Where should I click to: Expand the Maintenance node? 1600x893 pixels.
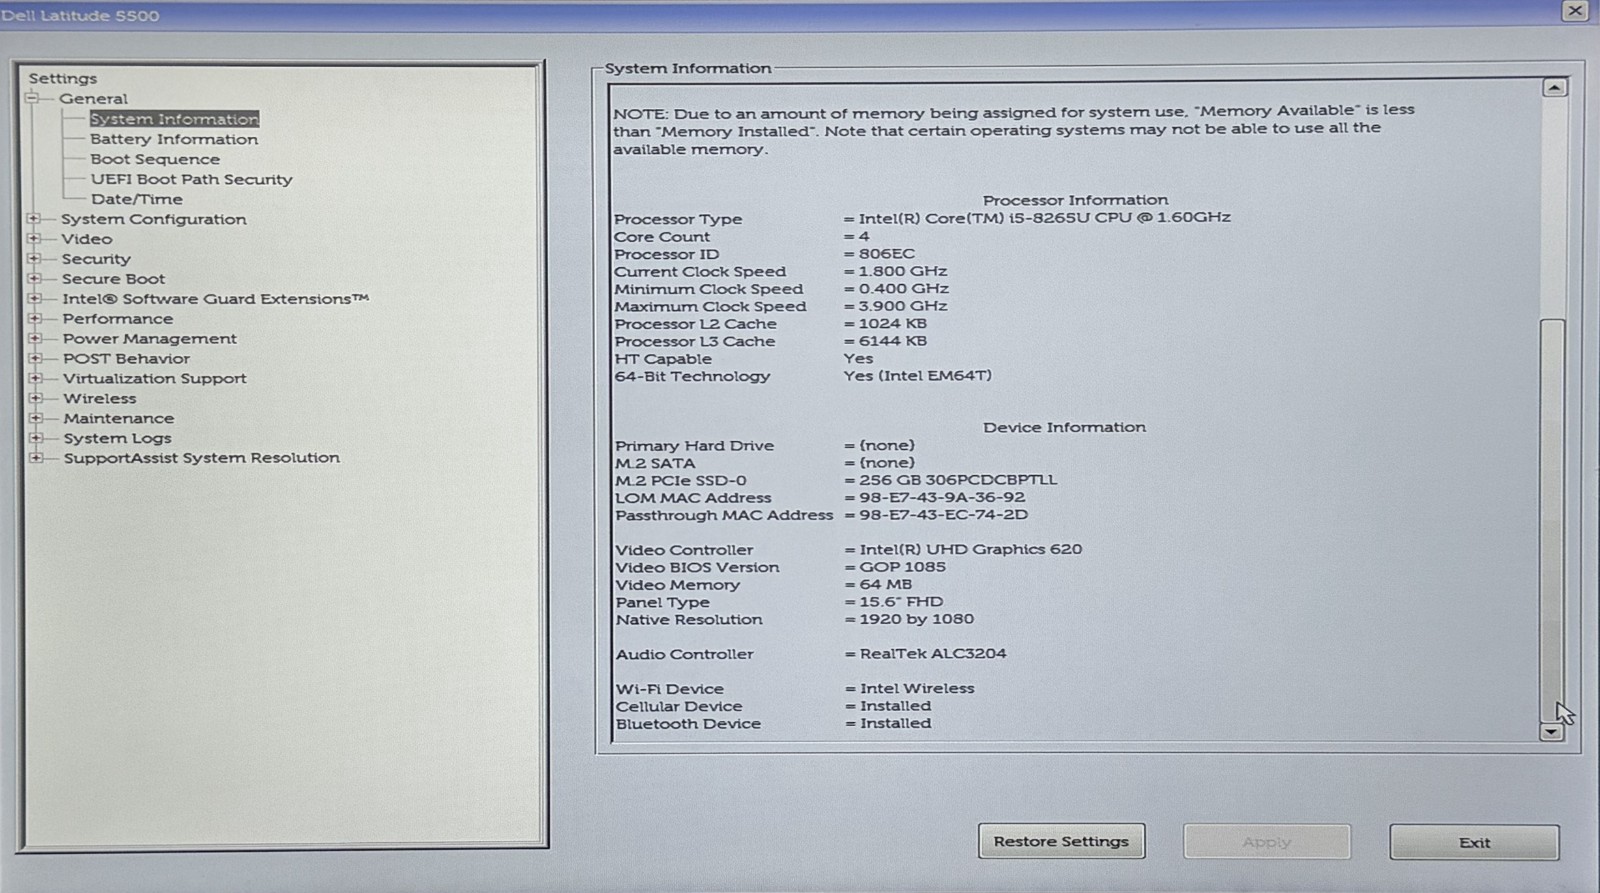tap(36, 418)
